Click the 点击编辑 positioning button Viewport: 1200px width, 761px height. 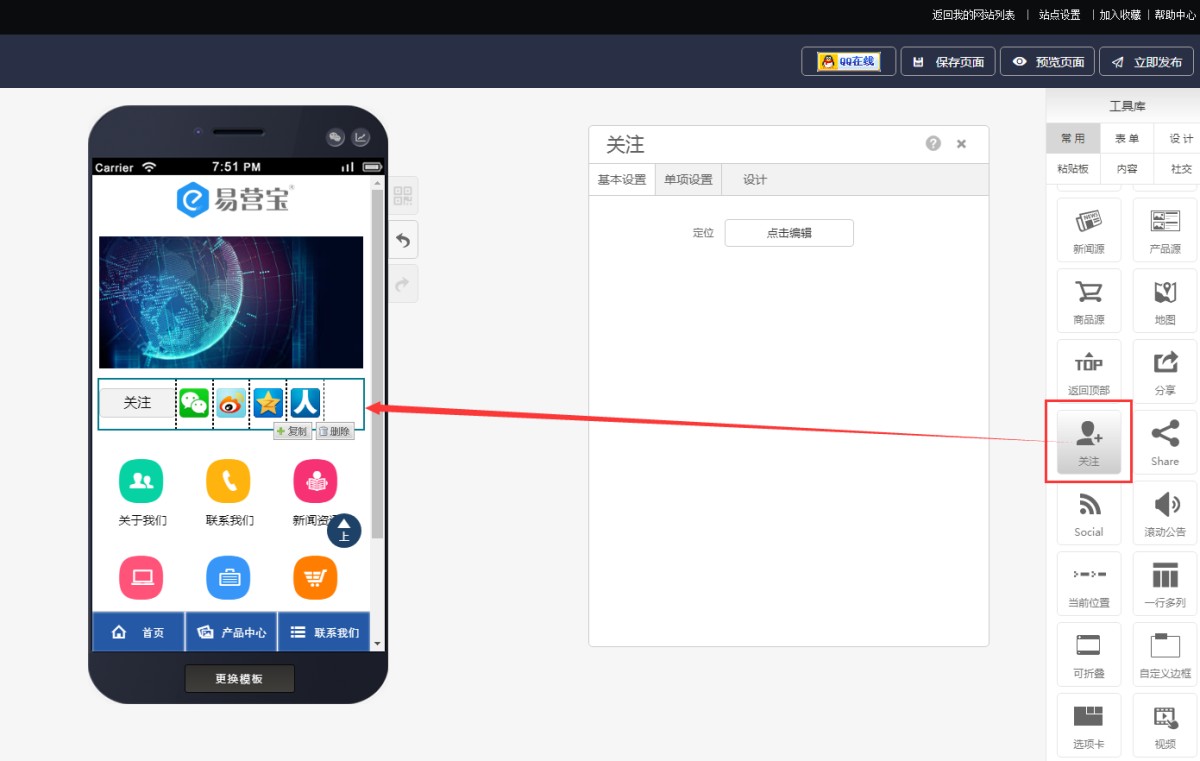pyautogui.click(x=789, y=233)
